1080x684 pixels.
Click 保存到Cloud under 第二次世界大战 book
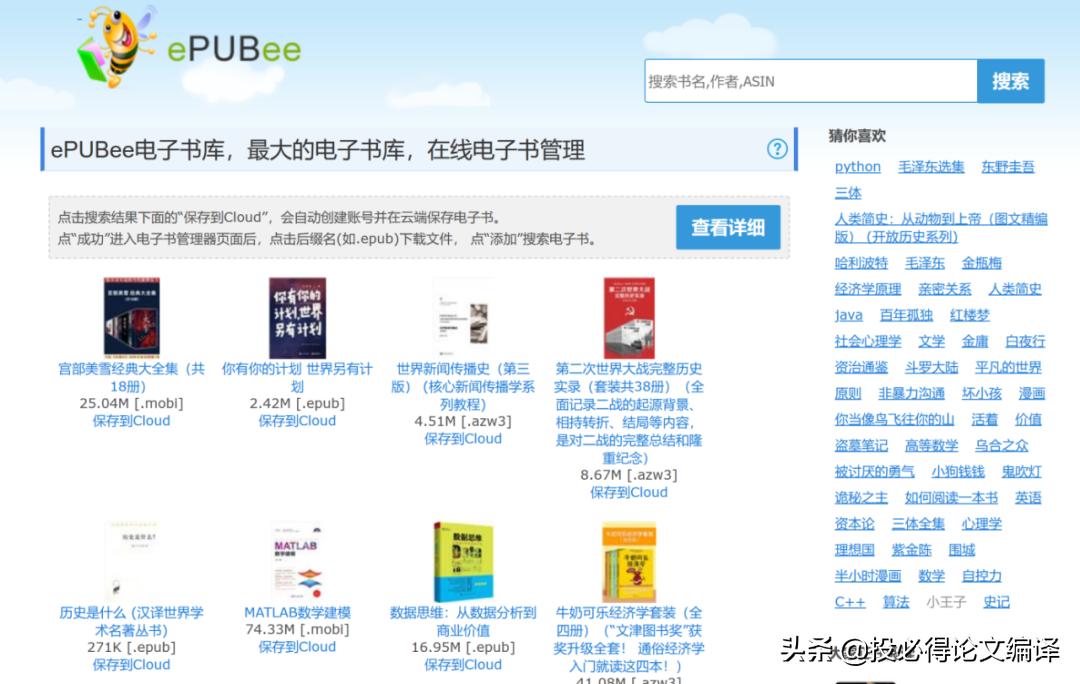pyautogui.click(x=629, y=493)
